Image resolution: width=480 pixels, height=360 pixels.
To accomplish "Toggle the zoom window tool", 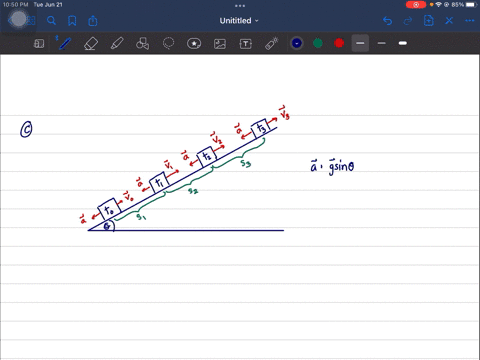I will pos(39,43).
